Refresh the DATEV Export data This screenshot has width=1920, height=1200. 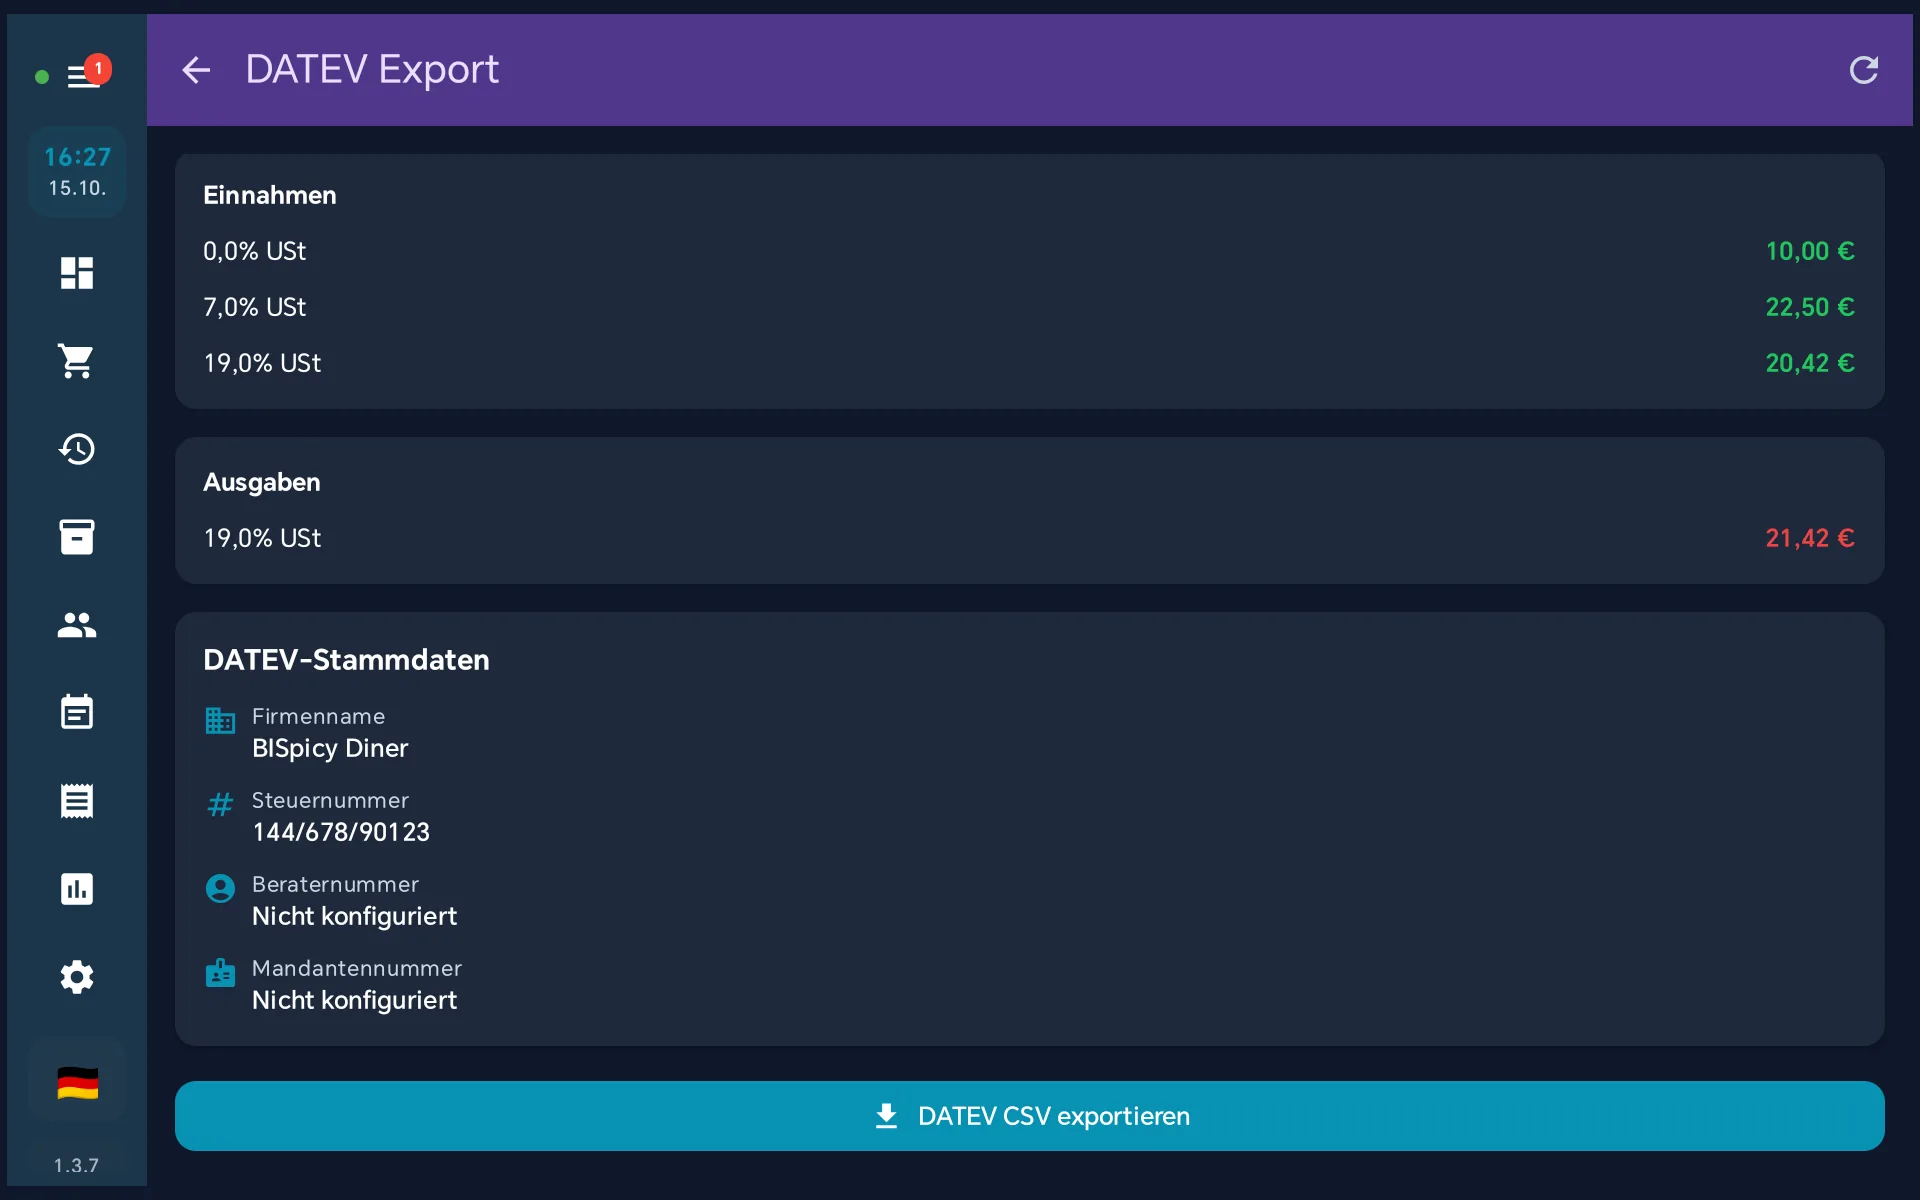pyautogui.click(x=1863, y=70)
